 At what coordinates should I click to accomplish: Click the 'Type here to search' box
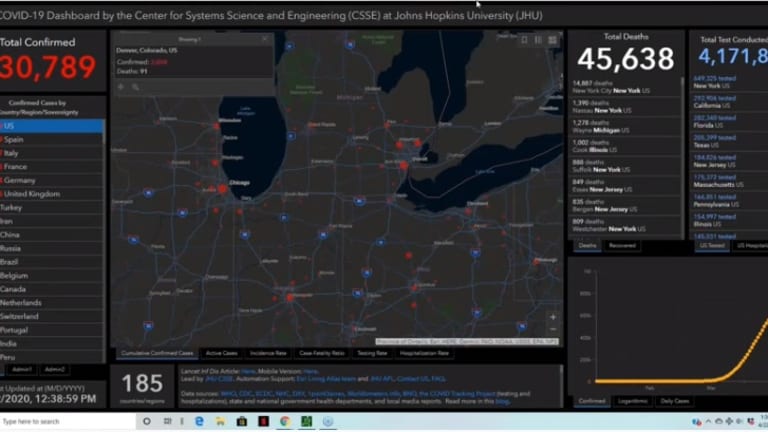(68, 421)
